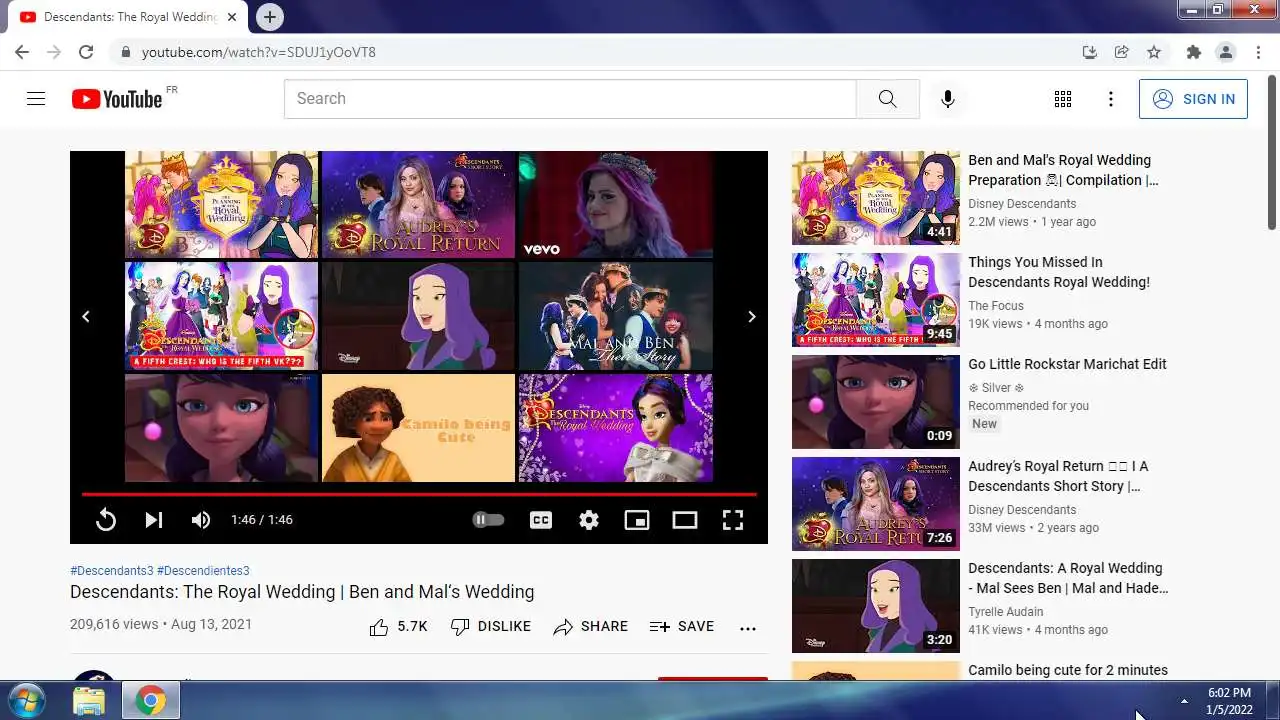Image resolution: width=1280 pixels, height=720 pixels.
Task: Open Camilo being Cute end-screen thumbnail
Action: [418, 428]
